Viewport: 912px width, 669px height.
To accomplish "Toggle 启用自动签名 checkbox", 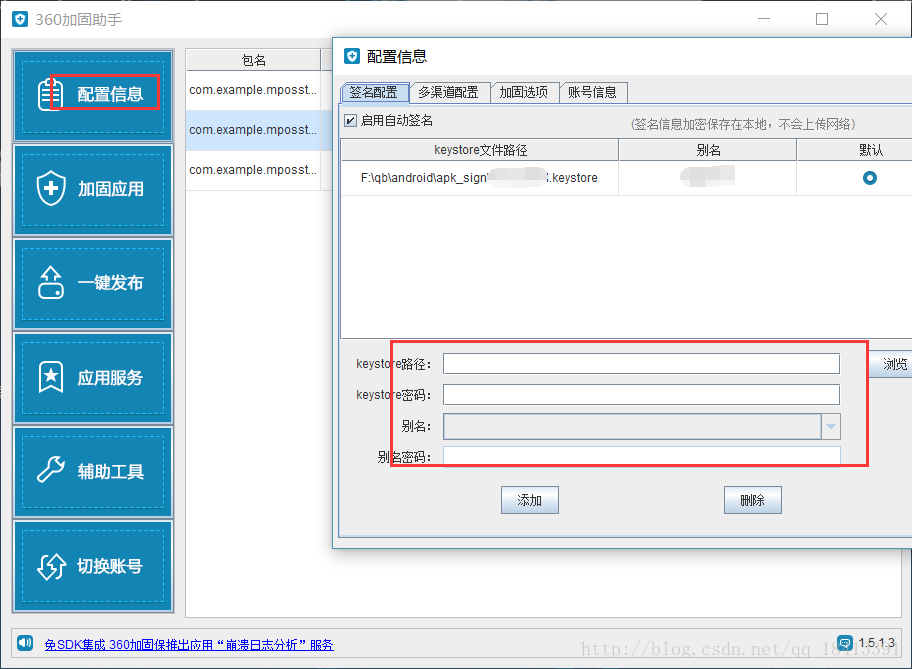I will (350, 120).
